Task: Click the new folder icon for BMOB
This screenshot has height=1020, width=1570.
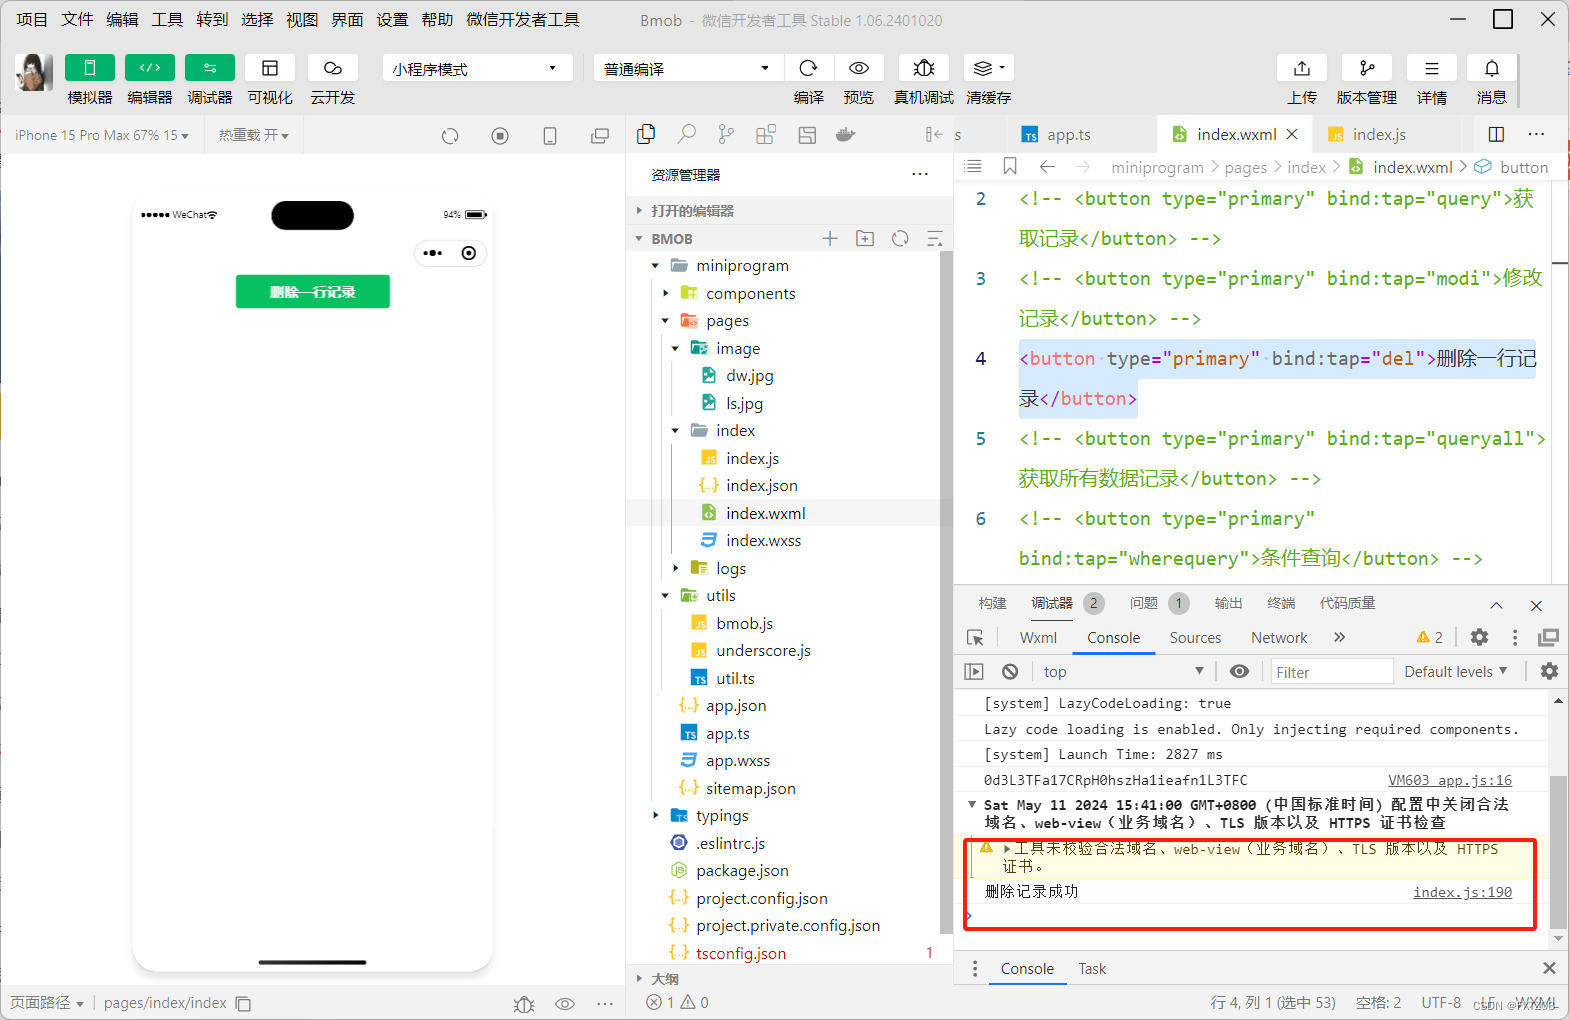Action: pyautogui.click(x=865, y=238)
